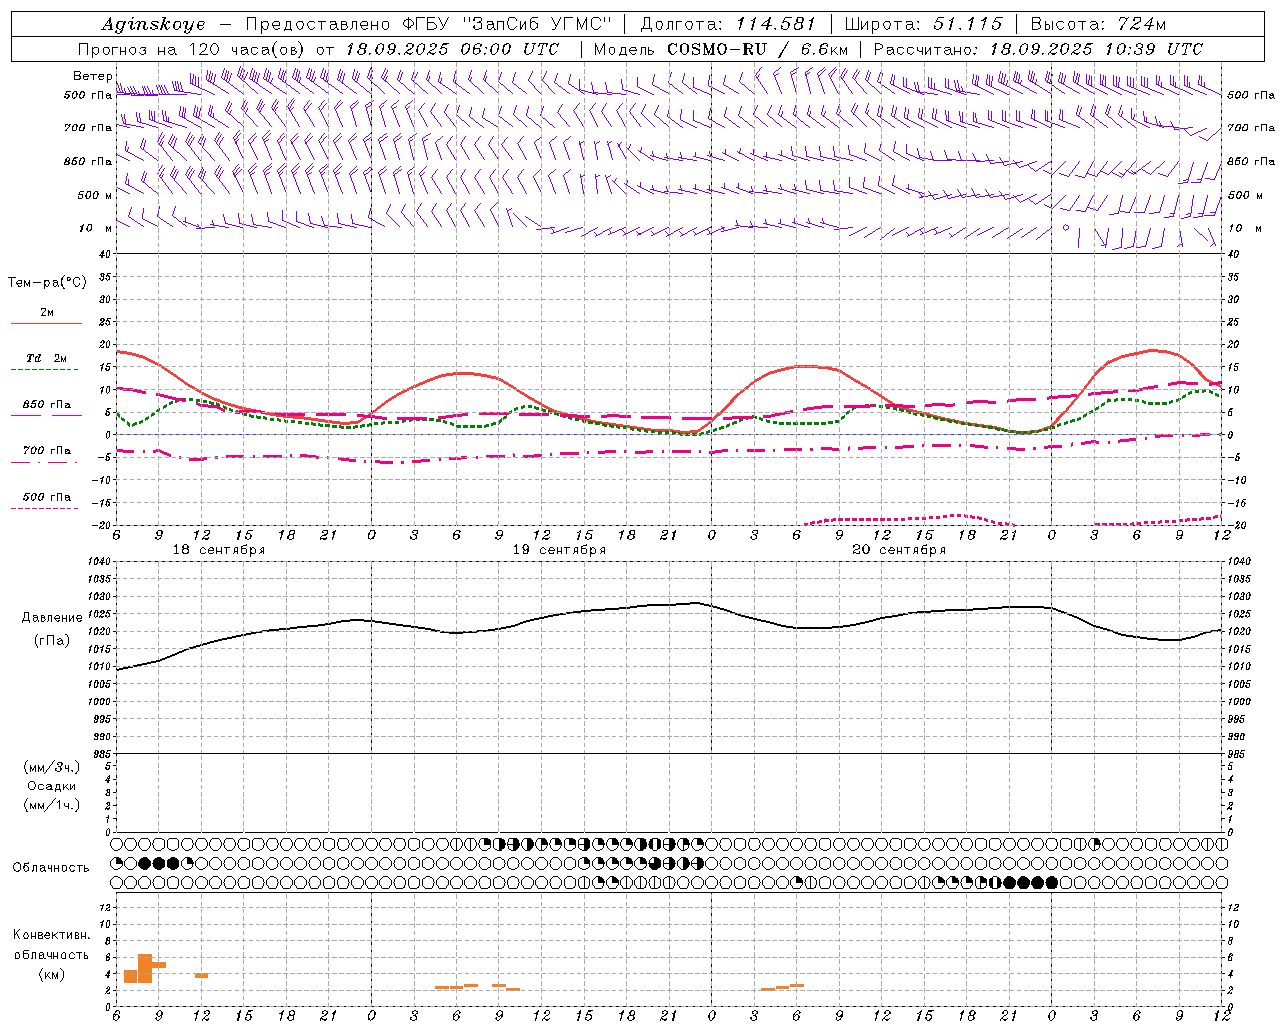Click the "Облачность" cloud cover label
The image size is (1280, 1024).
(x=51, y=867)
